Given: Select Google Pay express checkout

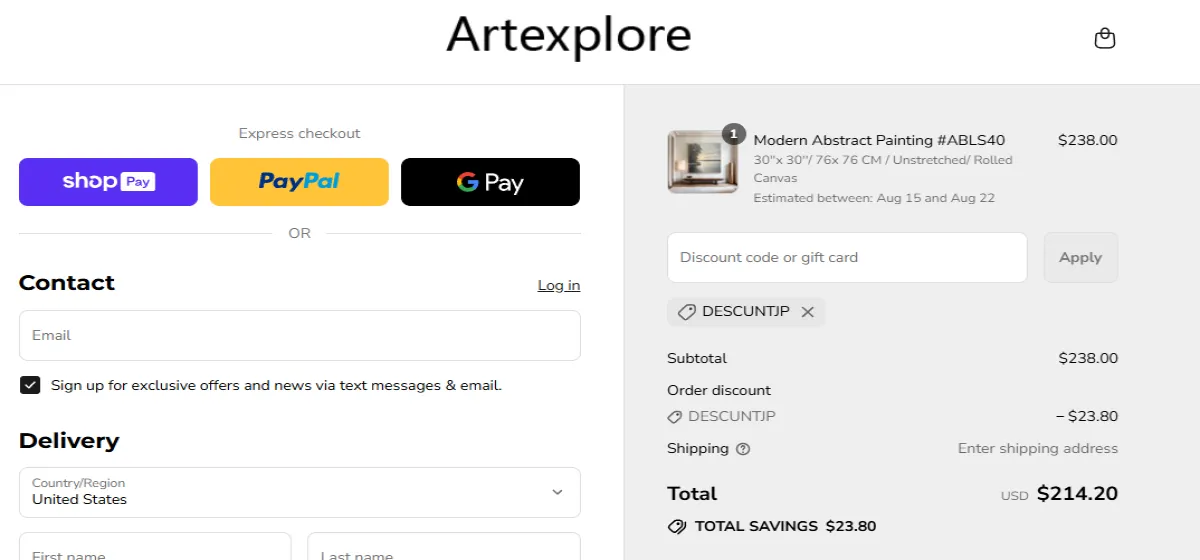Looking at the screenshot, I should (x=490, y=182).
